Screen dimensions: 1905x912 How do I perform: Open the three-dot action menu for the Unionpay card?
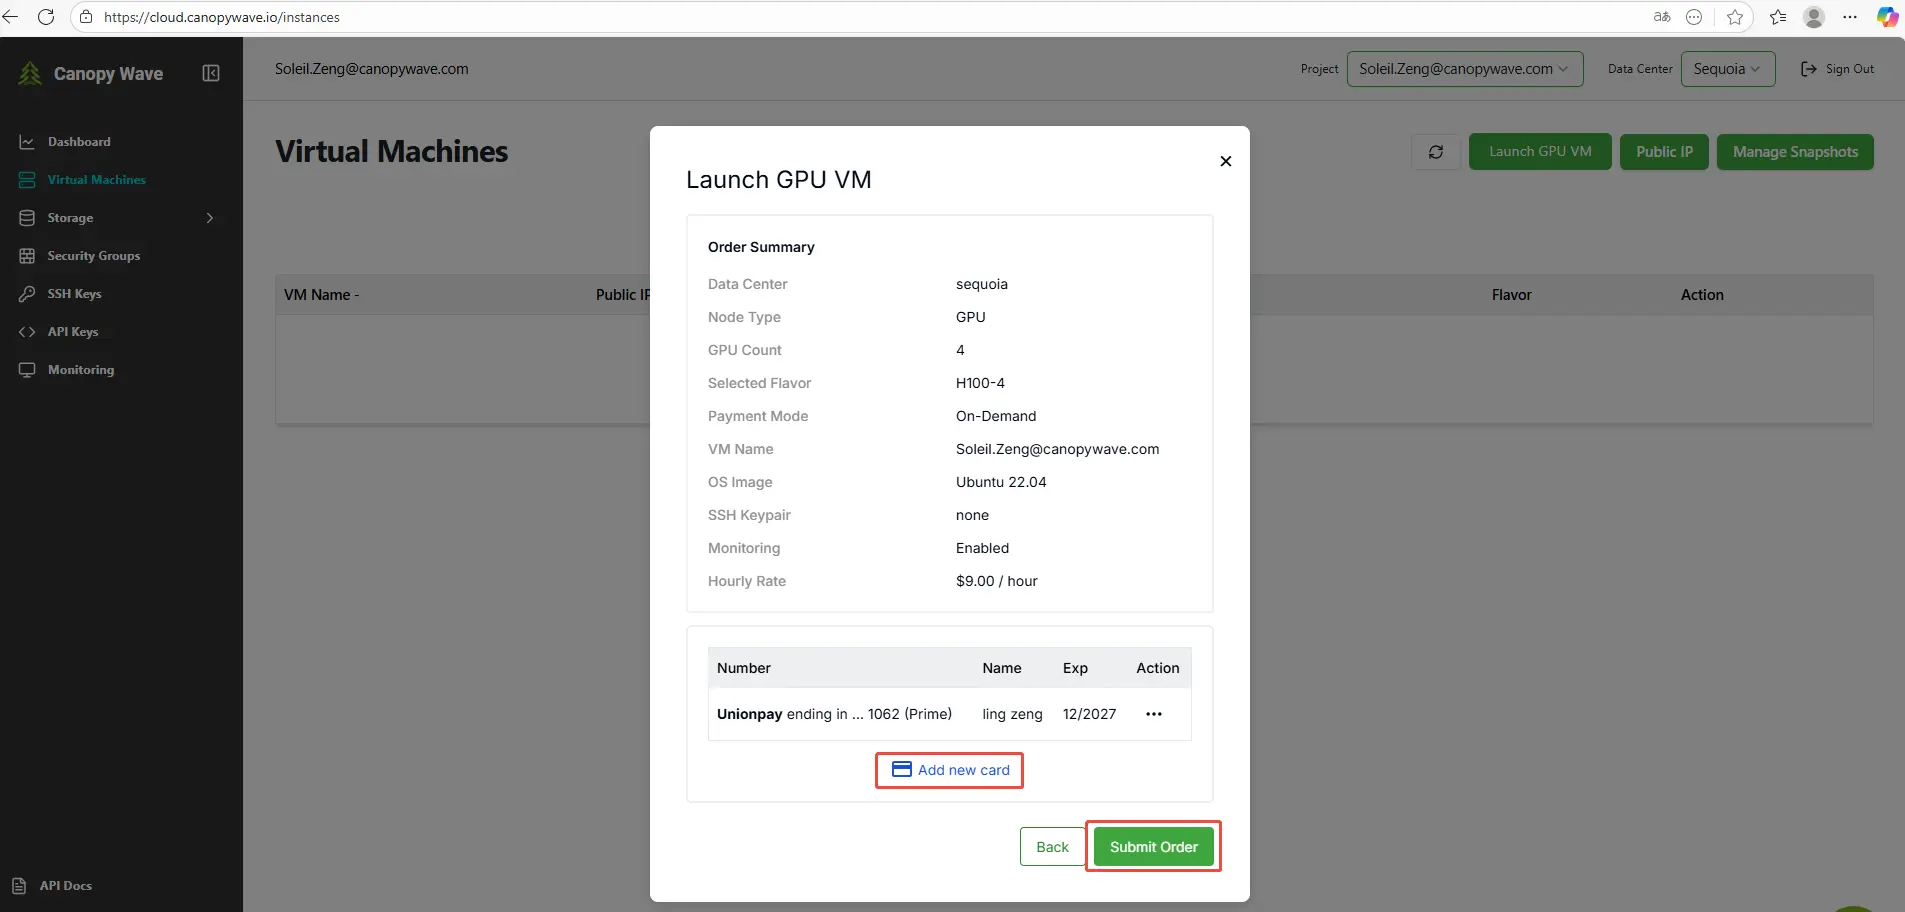coord(1153,714)
